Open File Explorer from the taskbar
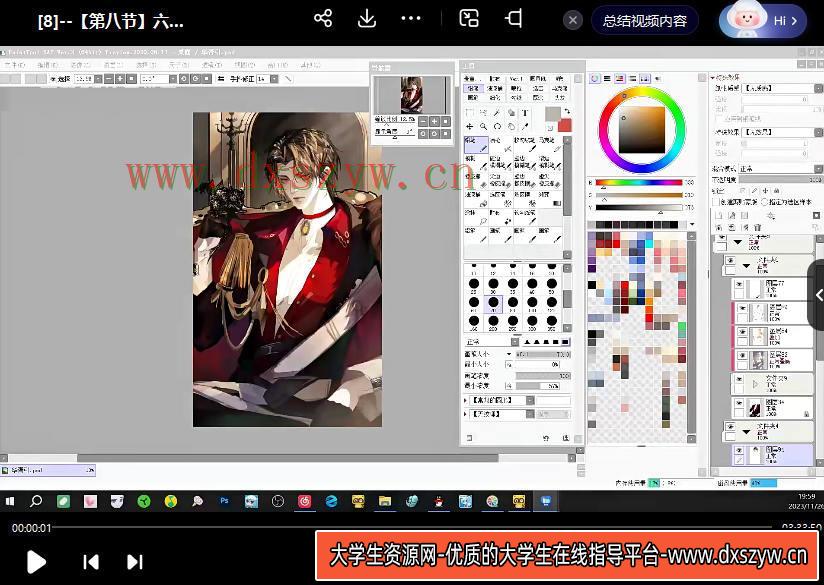 385,501
